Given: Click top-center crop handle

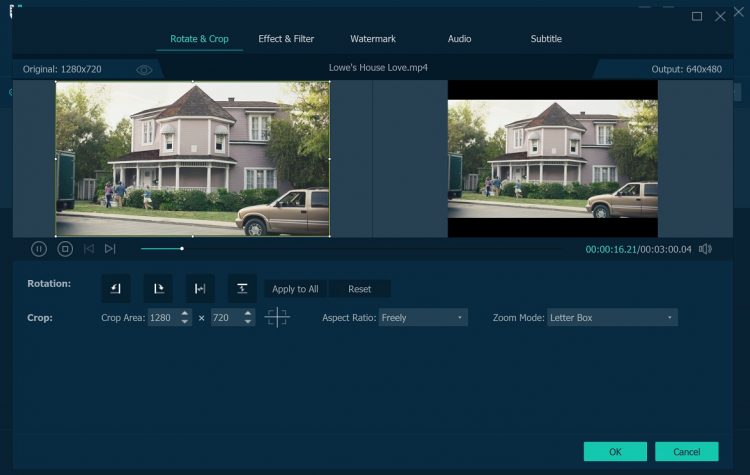Looking at the screenshot, I should (193, 82).
